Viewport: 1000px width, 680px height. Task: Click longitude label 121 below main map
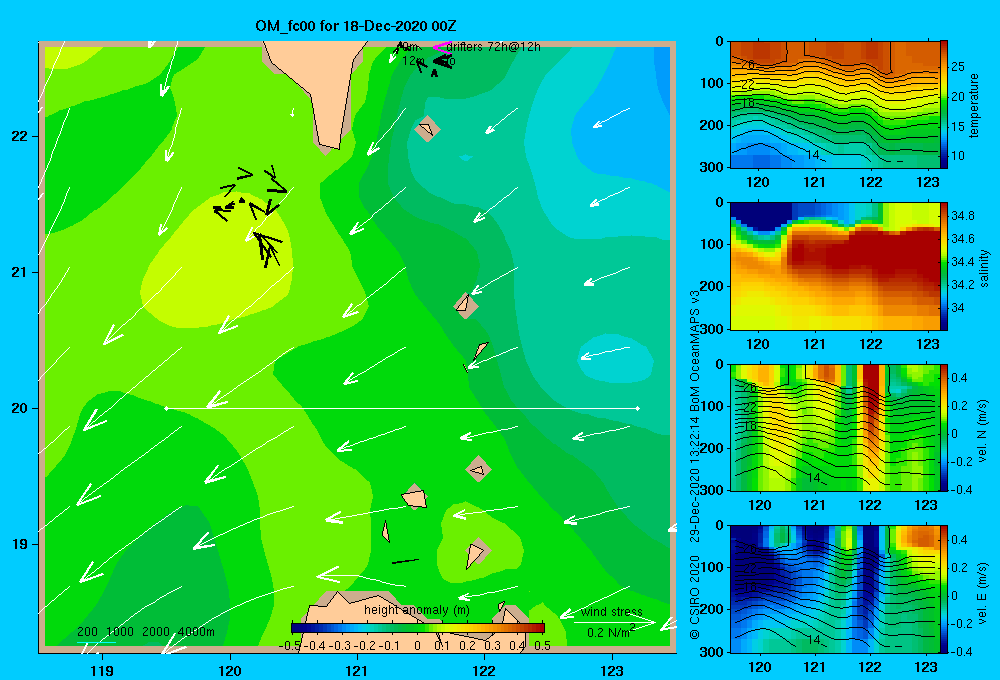[x=357, y=671]
